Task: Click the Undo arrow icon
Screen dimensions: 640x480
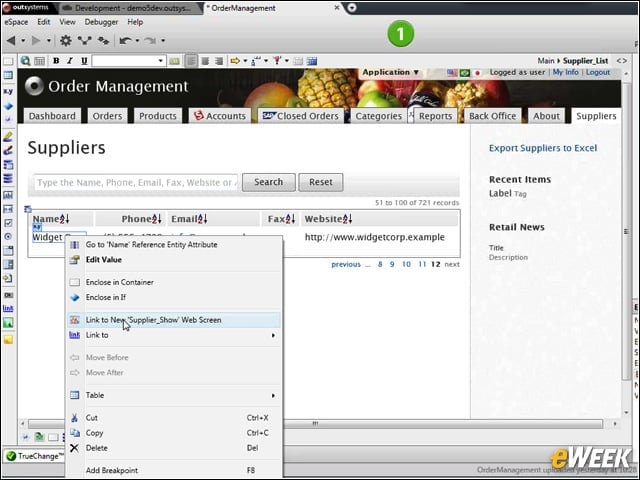Action: coord(125,40)
